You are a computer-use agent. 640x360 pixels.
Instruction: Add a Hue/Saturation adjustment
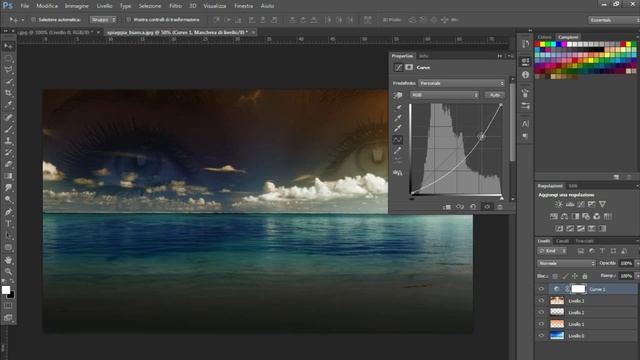[x=554, y=216]
